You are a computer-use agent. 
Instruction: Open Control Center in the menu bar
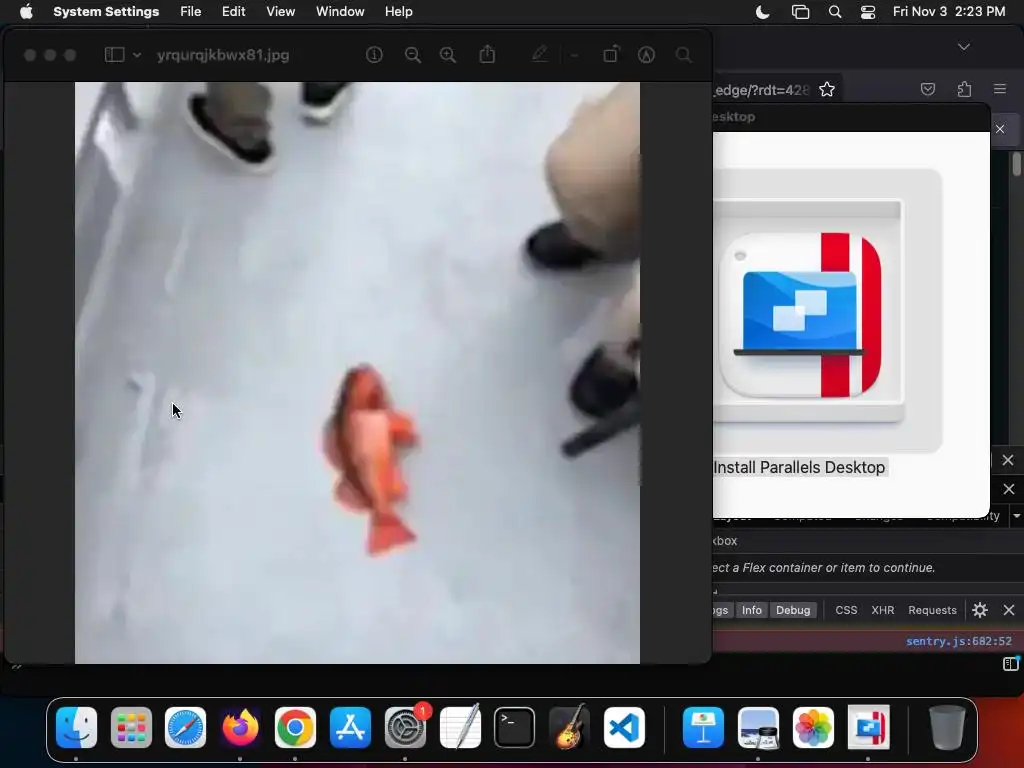point(868,12)
